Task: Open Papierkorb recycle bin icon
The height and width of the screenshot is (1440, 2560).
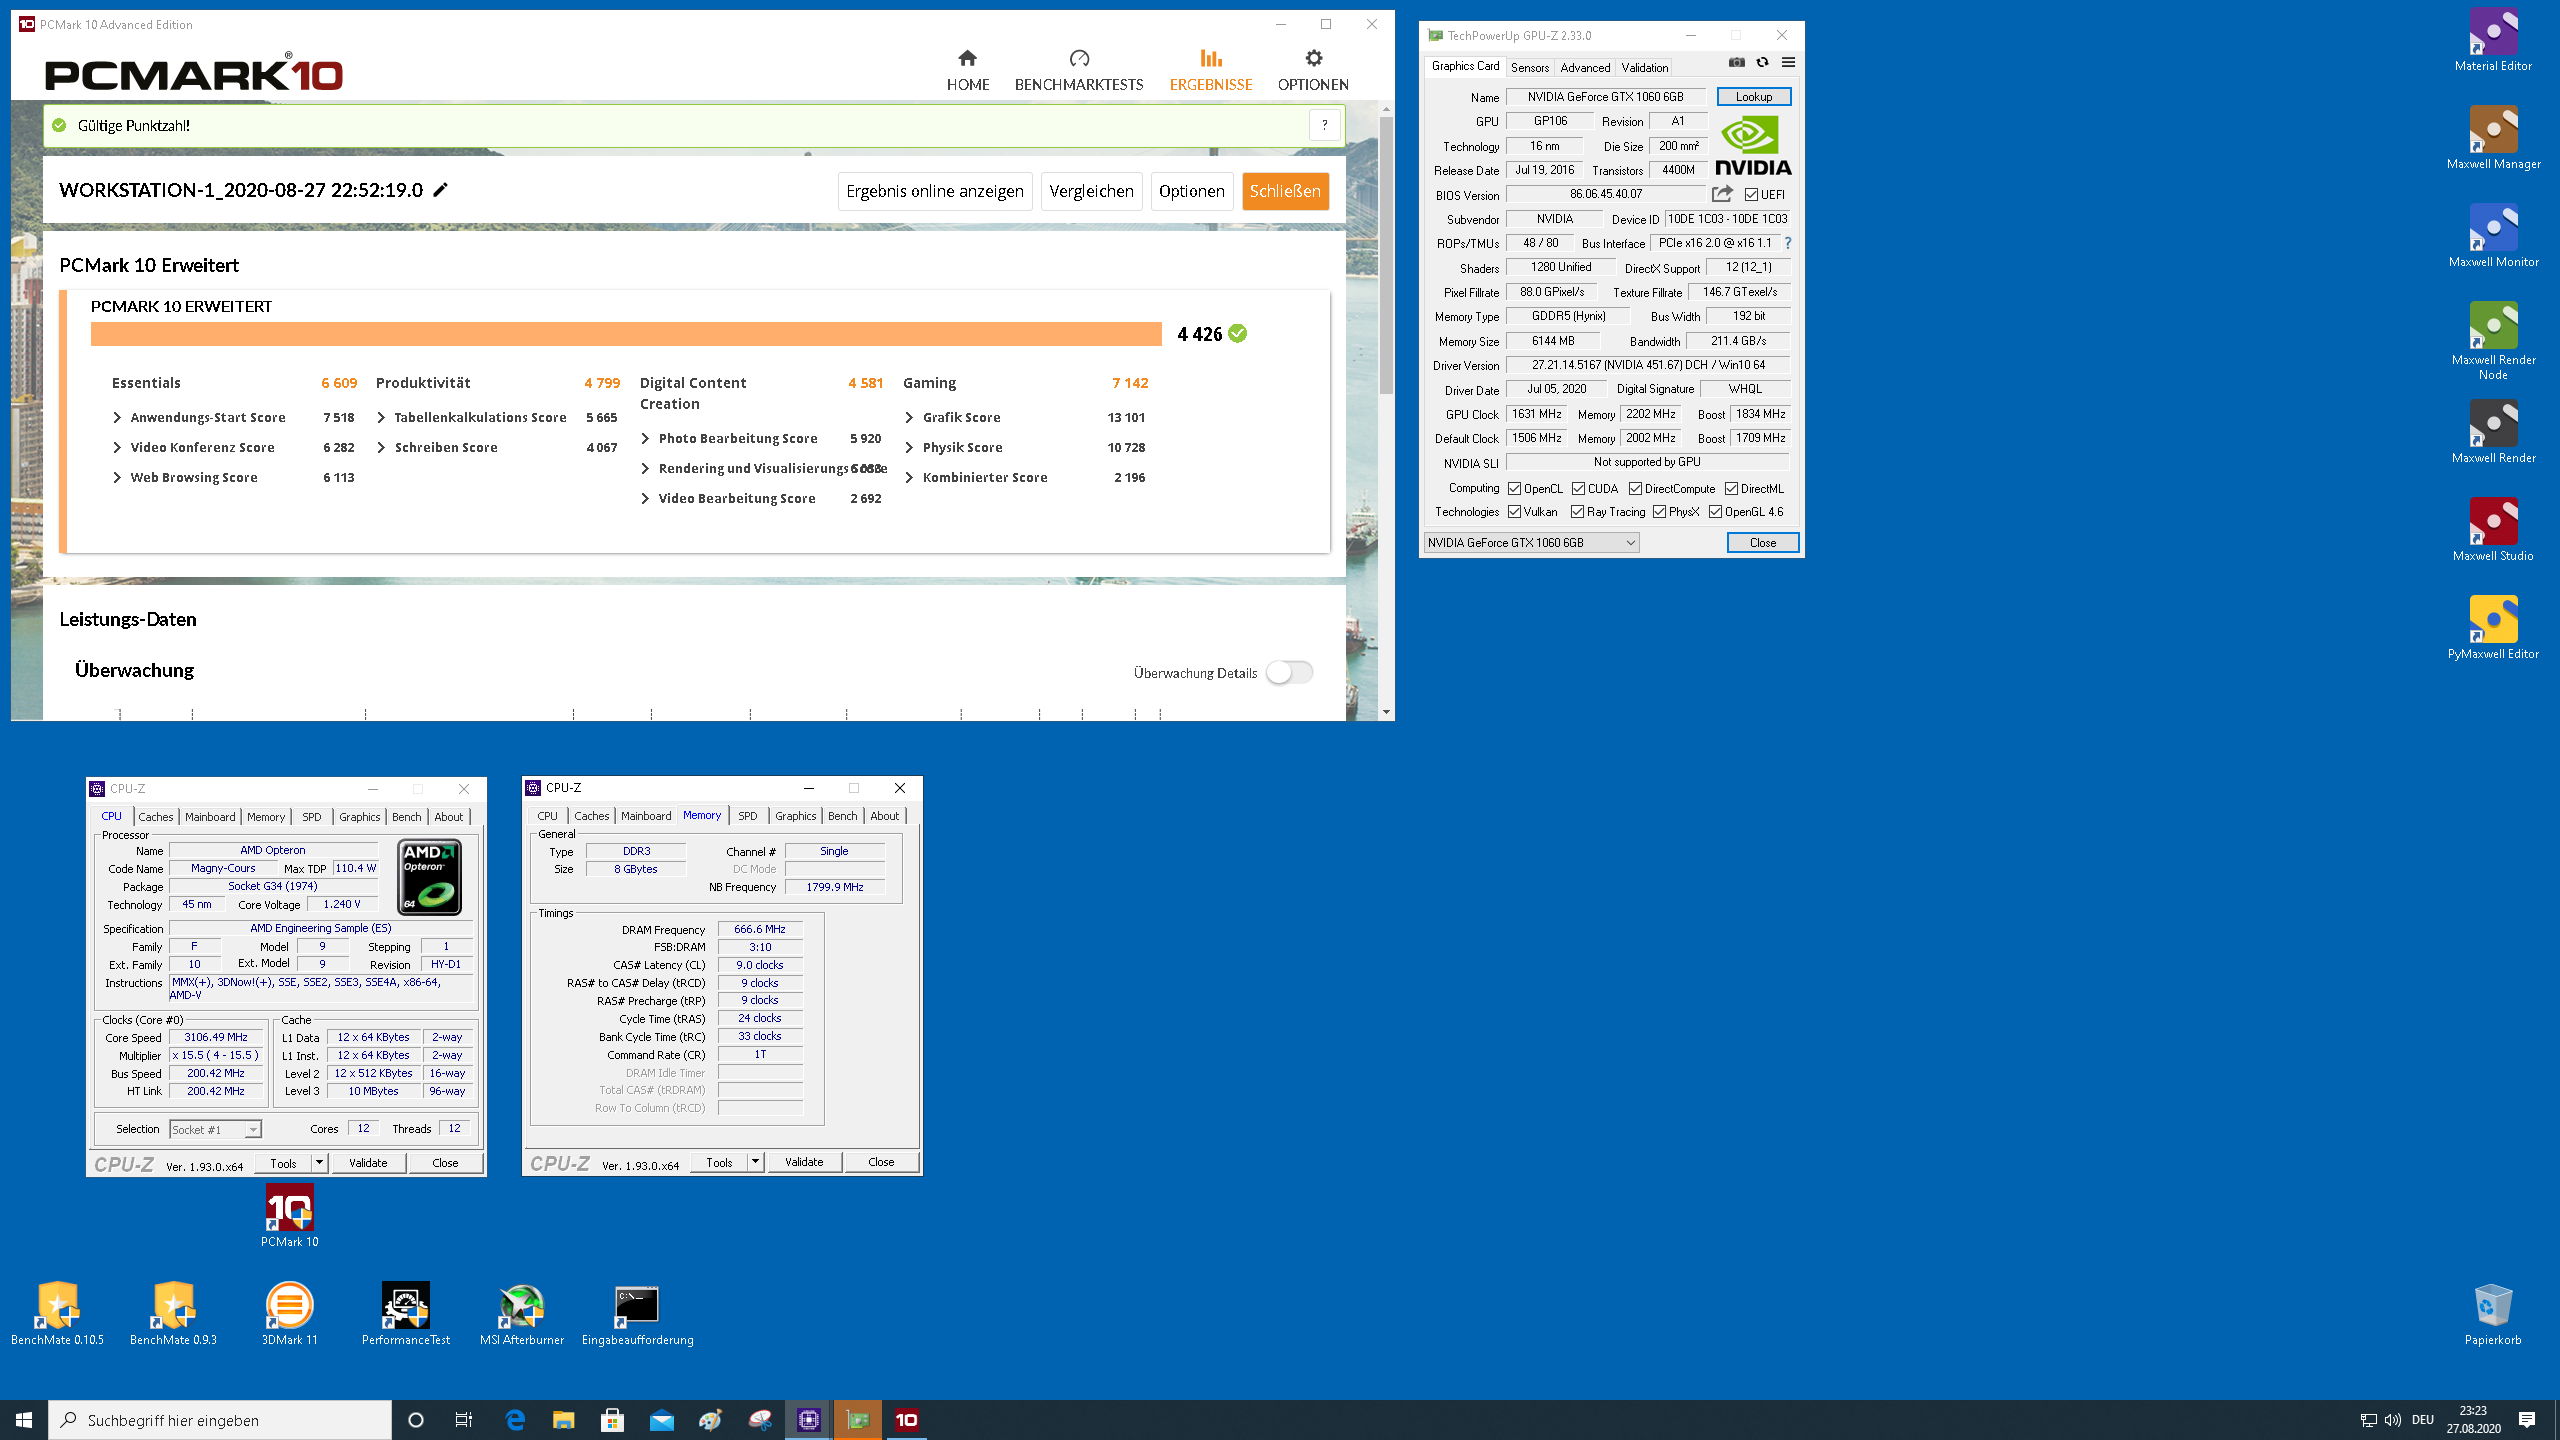Action: 2493,1315
